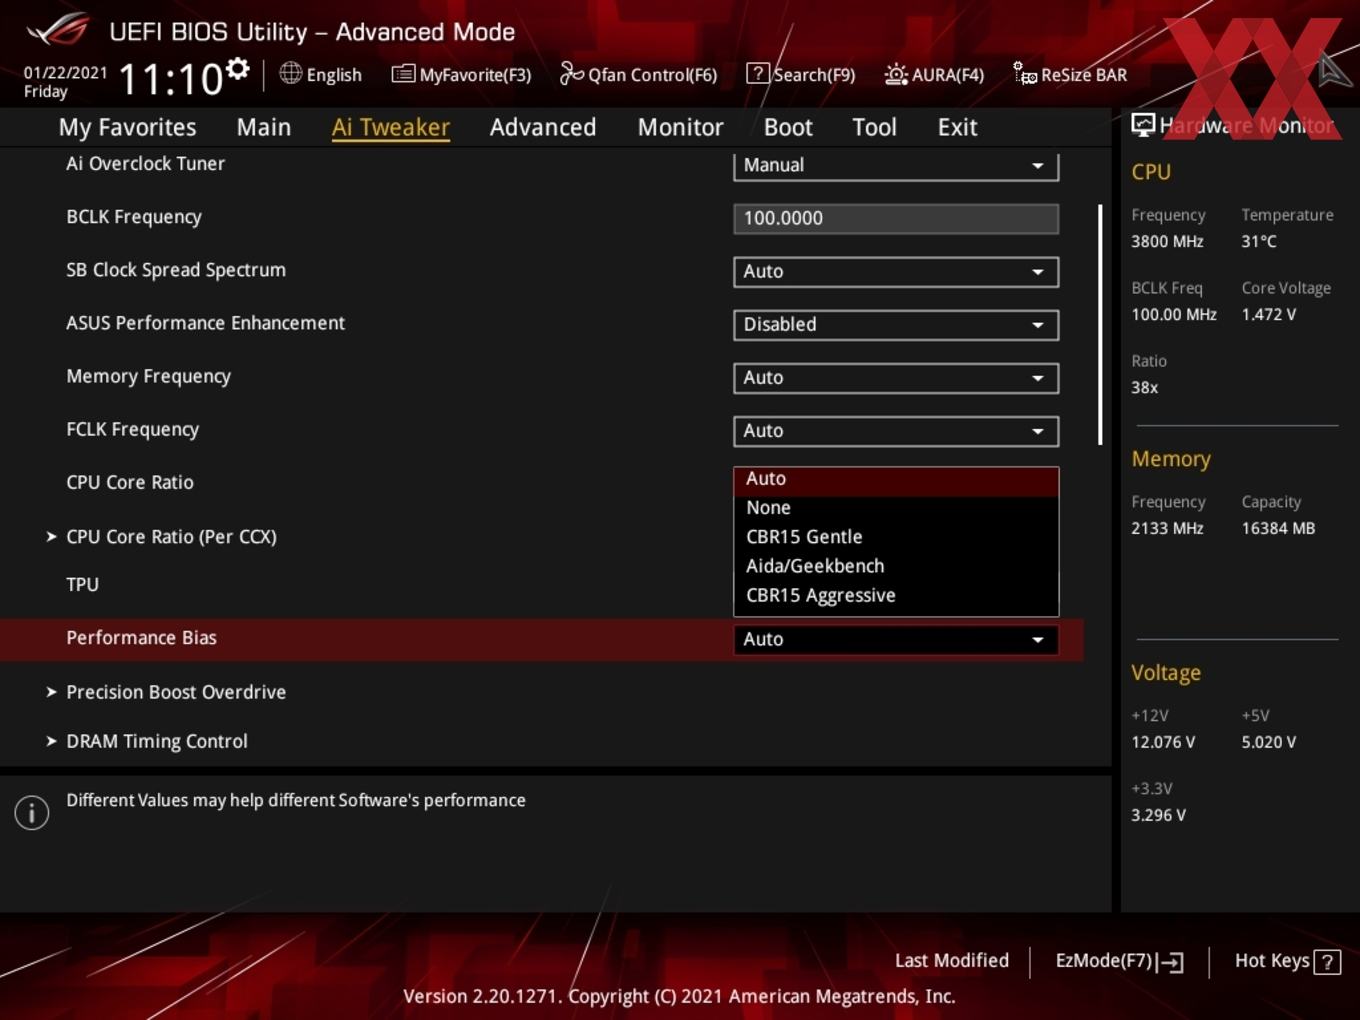The height and width of the screenshot is (1020, 1360).
Task: Open the Tool tab
Action: 874,127
